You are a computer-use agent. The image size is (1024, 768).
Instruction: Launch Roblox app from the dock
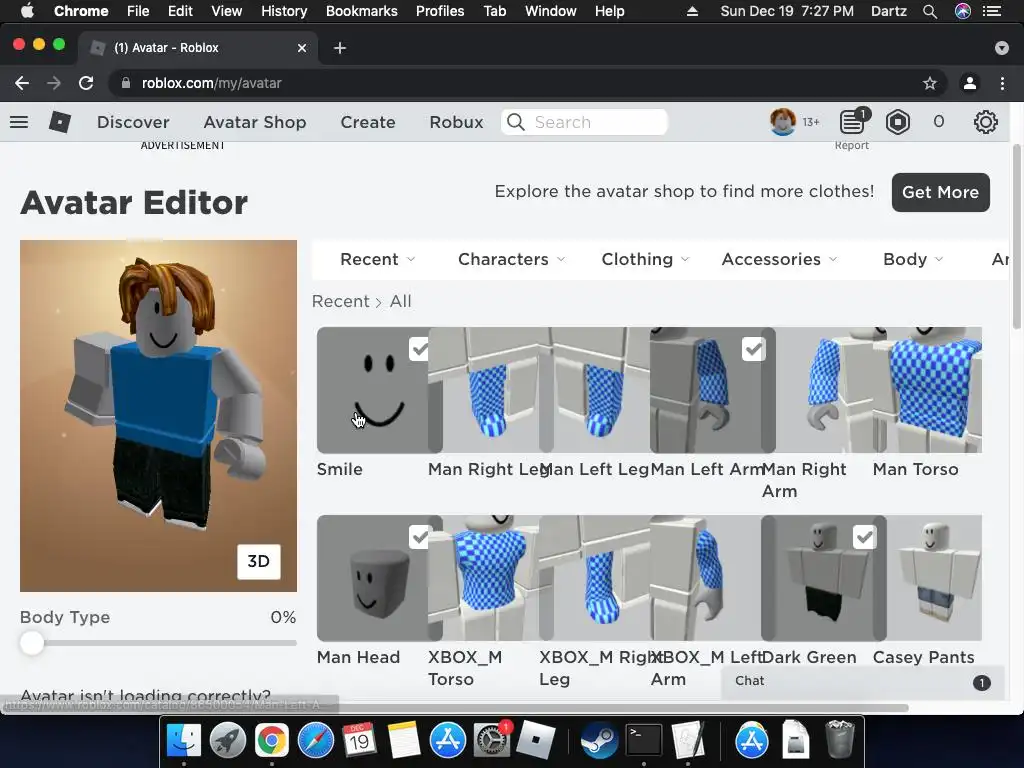click(536, 740)
